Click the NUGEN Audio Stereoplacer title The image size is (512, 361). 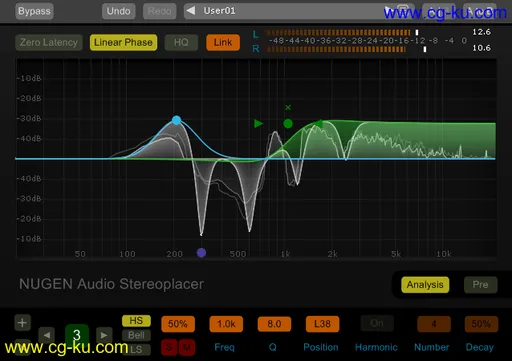111,284
